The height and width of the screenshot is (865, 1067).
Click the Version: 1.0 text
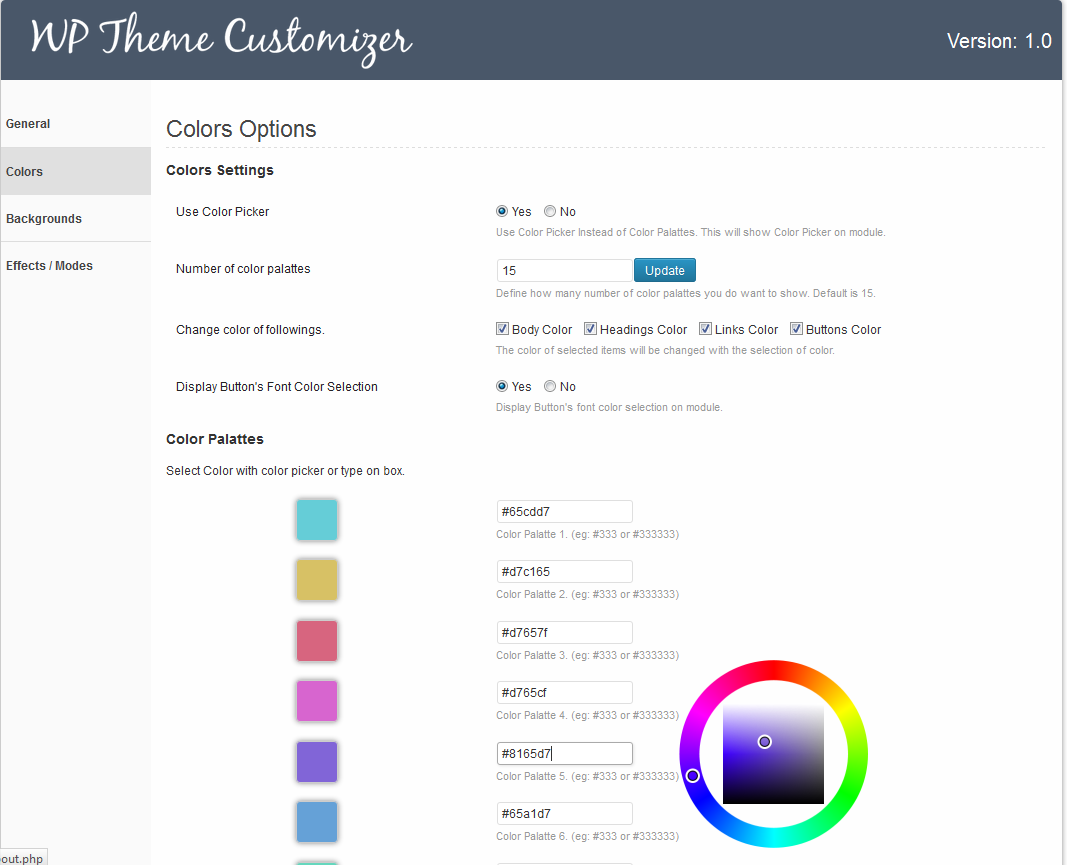pyautogui.click(x=999, y=41)
